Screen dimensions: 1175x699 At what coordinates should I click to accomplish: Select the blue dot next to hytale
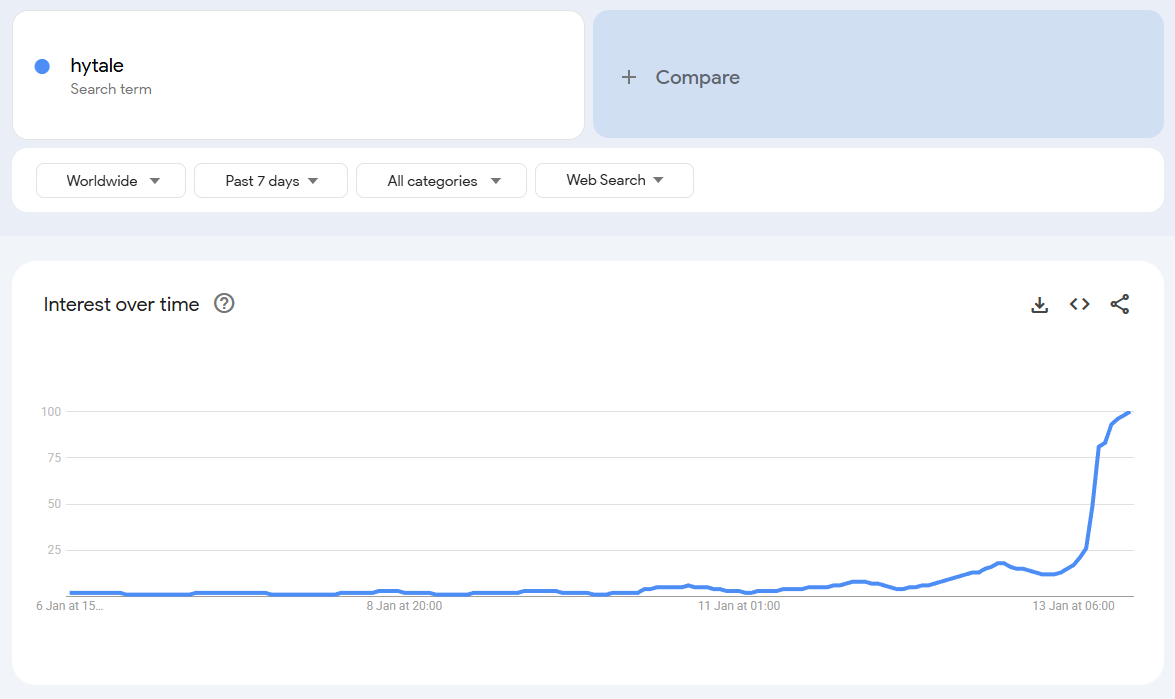pyautogui.click(x=39, y=66)
